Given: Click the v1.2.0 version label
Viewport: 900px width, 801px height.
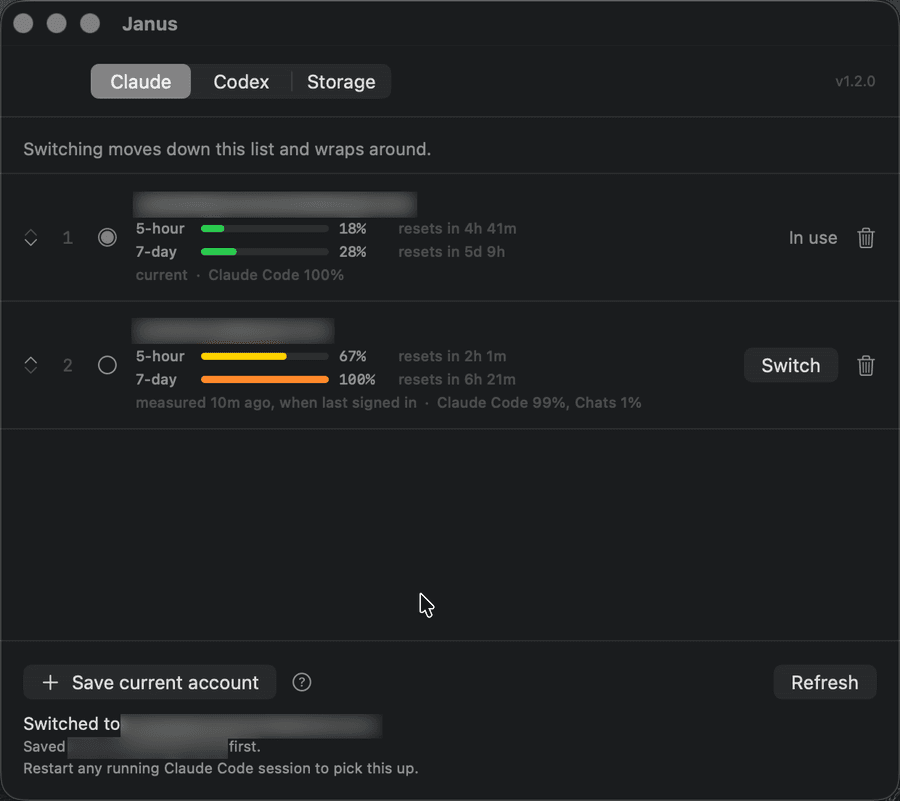Looking at the screenshot, I should pos(855,81).
